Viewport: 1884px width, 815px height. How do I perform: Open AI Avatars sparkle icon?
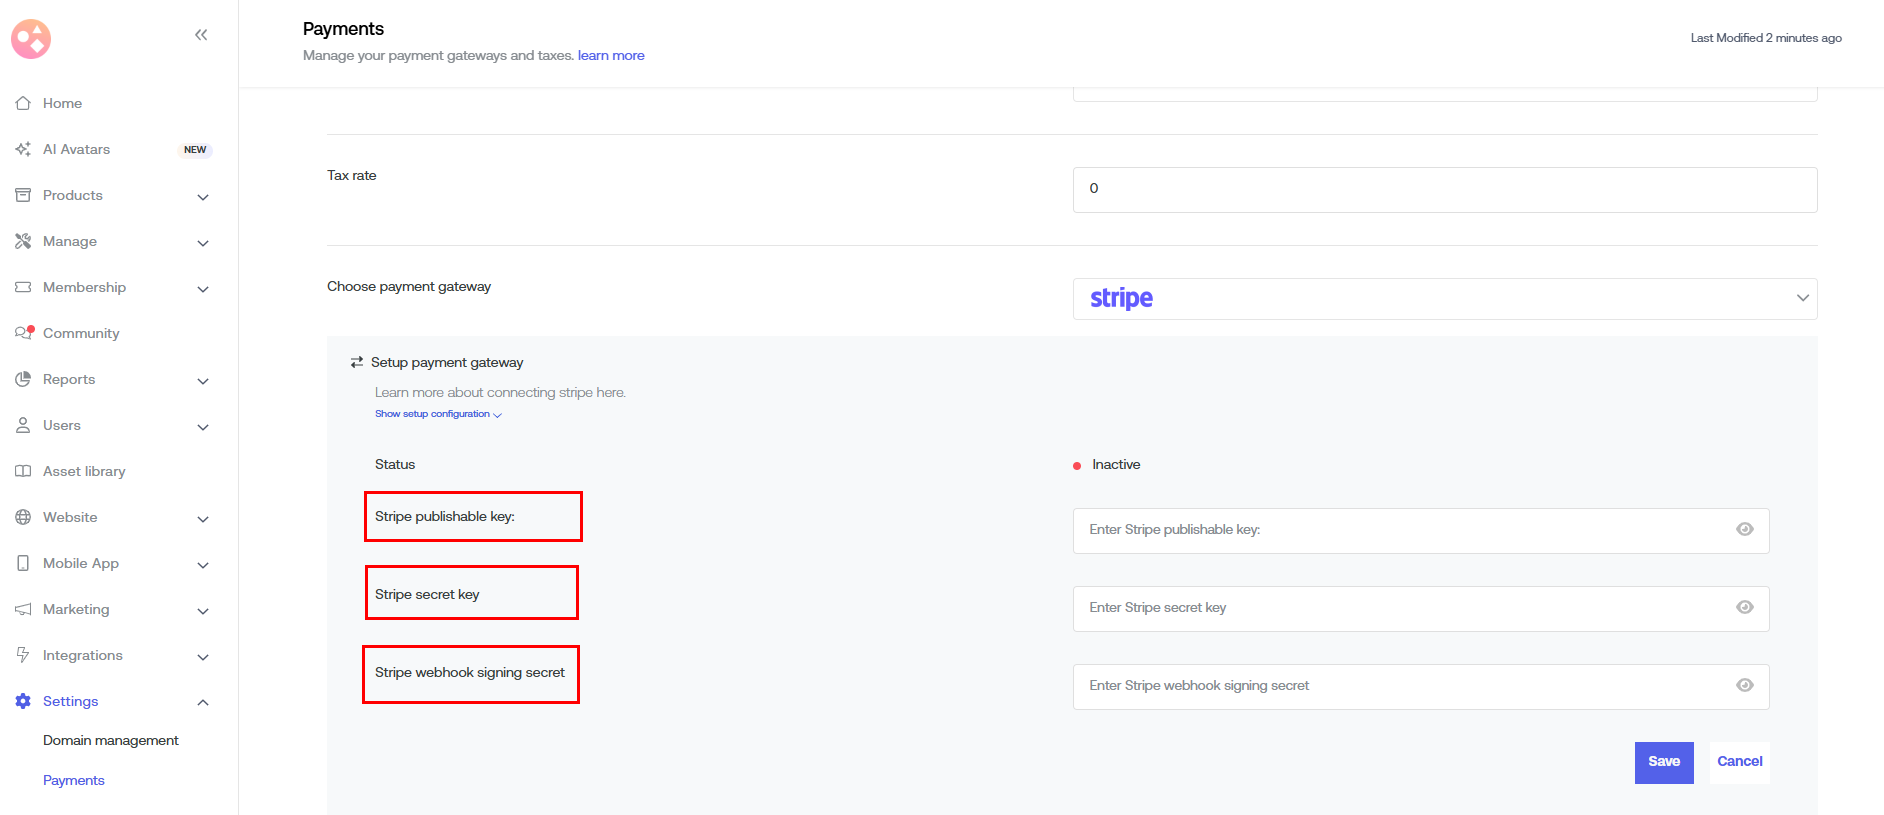[23, 149]
